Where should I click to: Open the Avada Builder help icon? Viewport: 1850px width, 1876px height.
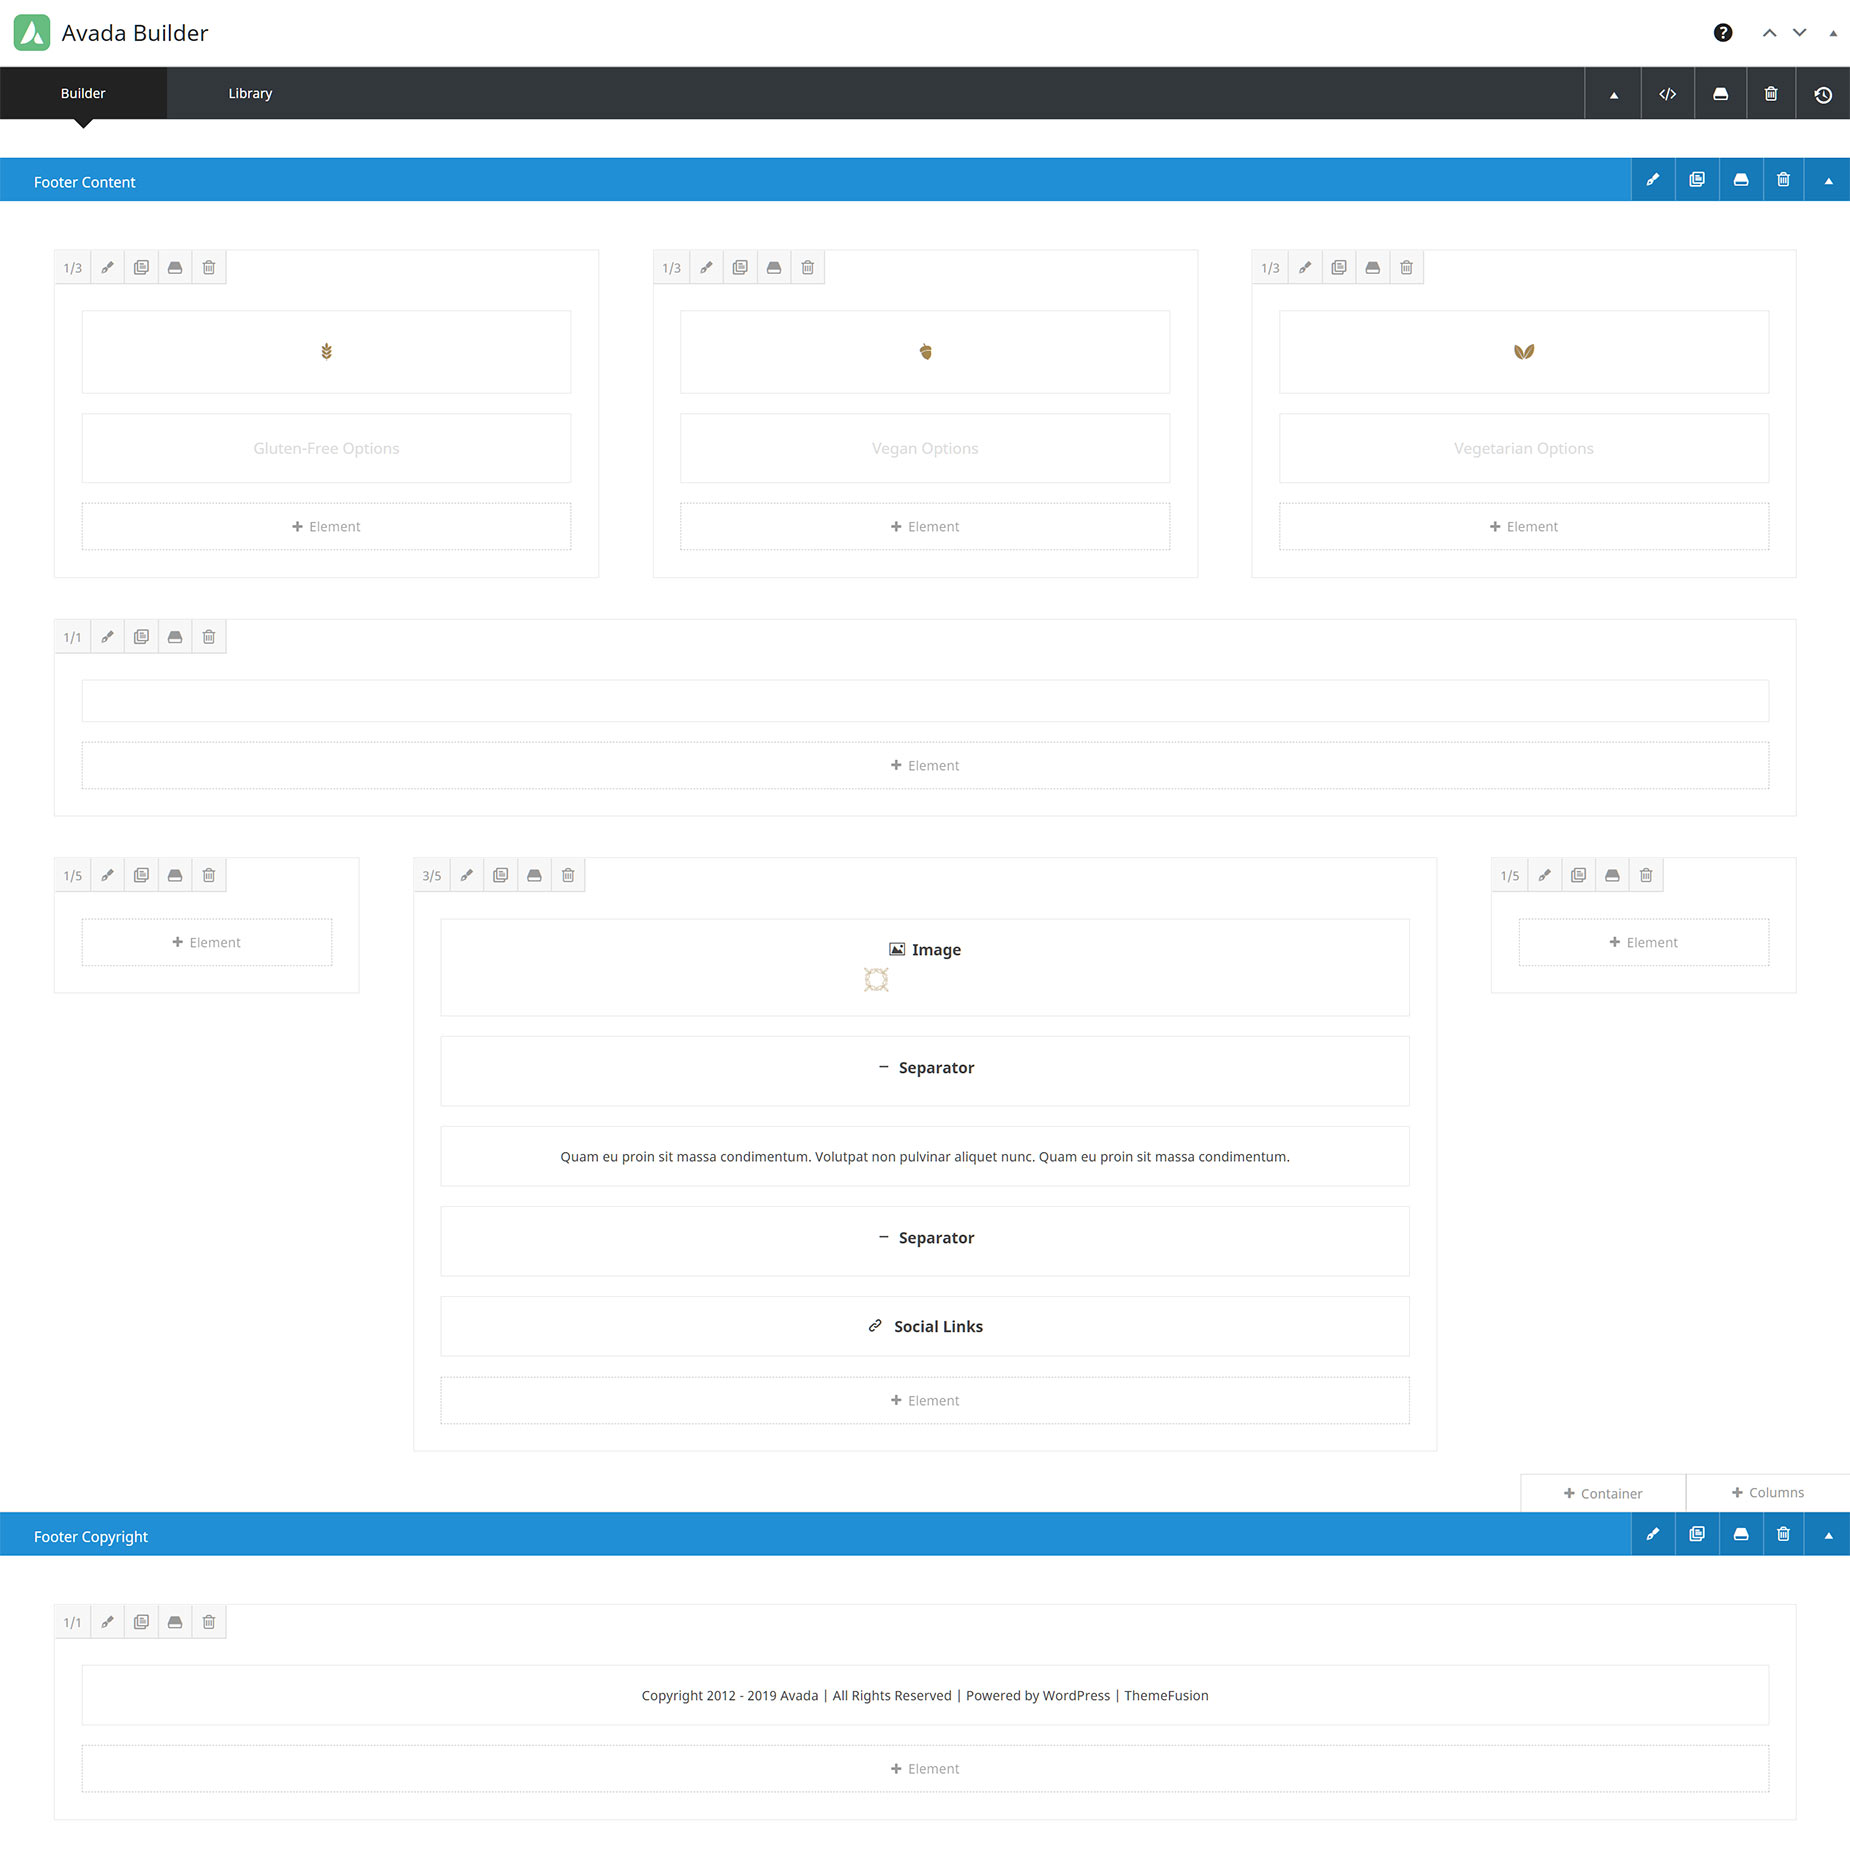[x=1722, y=33]
